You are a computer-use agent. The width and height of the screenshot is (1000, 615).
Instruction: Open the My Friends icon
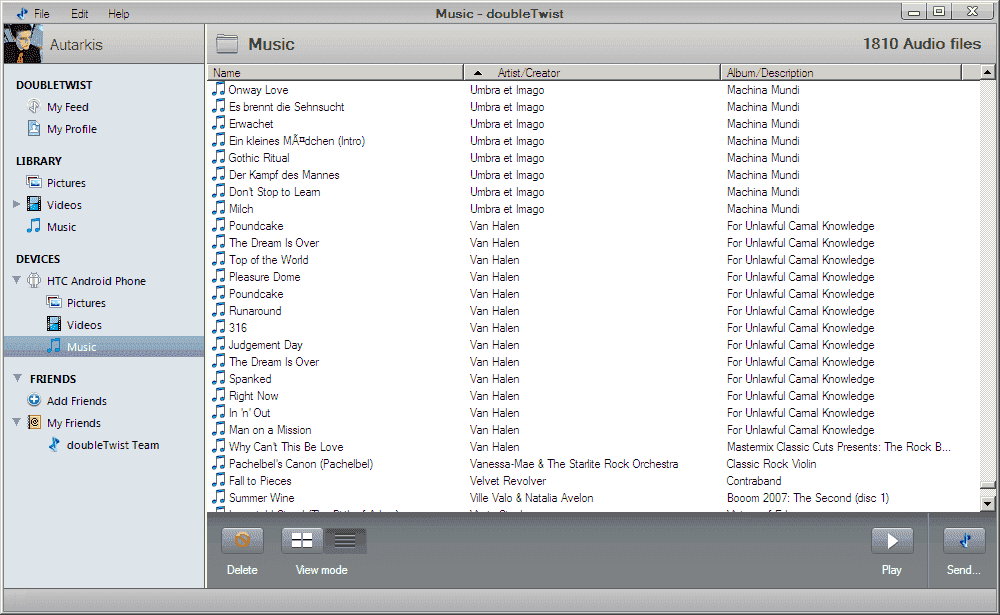34,422
